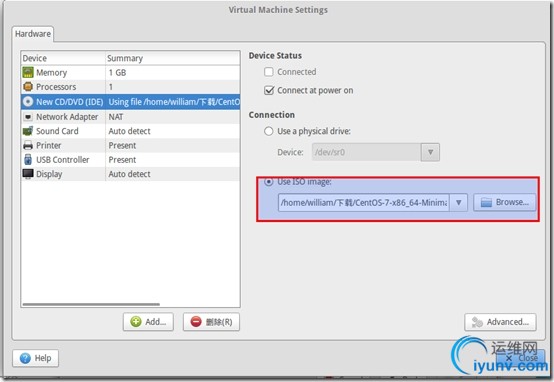Viewport: 554px width, 382px height.
Task: Click the CD/DVD disc icon
Action: click(x=28, y=102)
